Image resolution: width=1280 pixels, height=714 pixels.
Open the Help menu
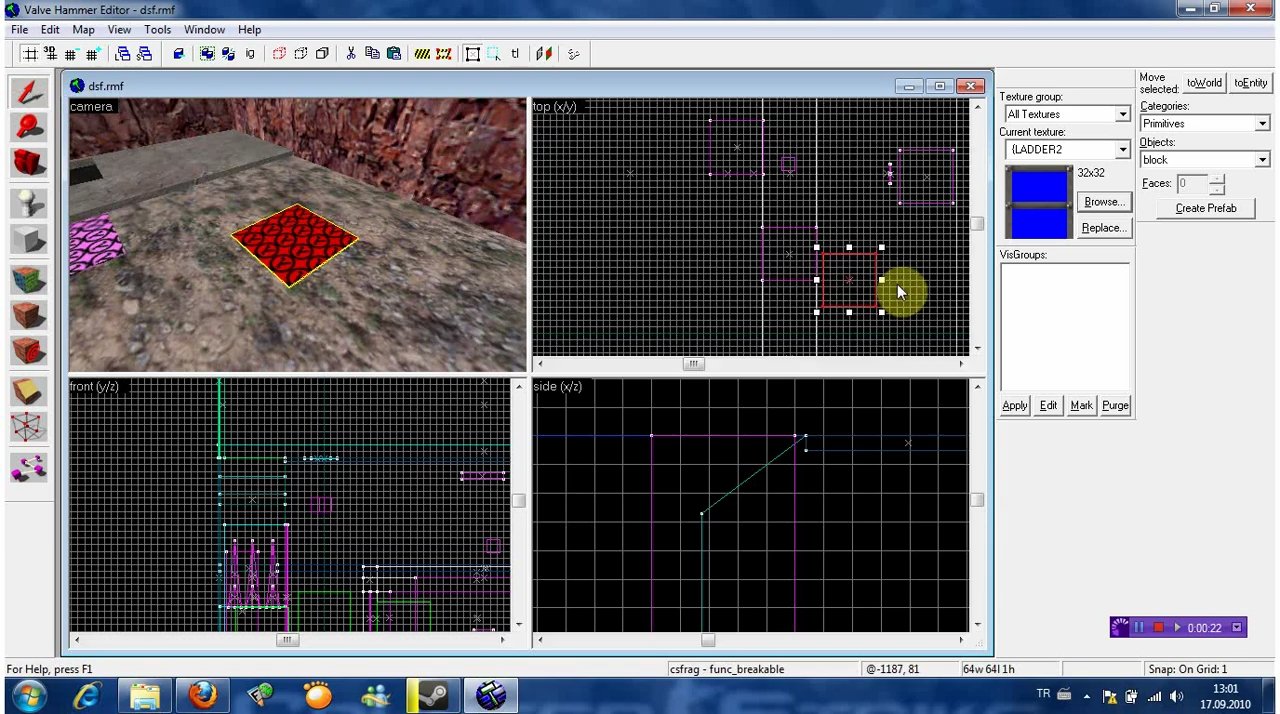(x=249, y=30)
